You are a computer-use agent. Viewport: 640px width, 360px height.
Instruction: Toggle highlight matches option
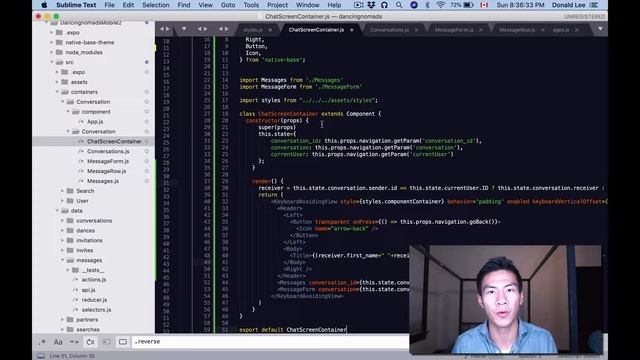point(122,342)
